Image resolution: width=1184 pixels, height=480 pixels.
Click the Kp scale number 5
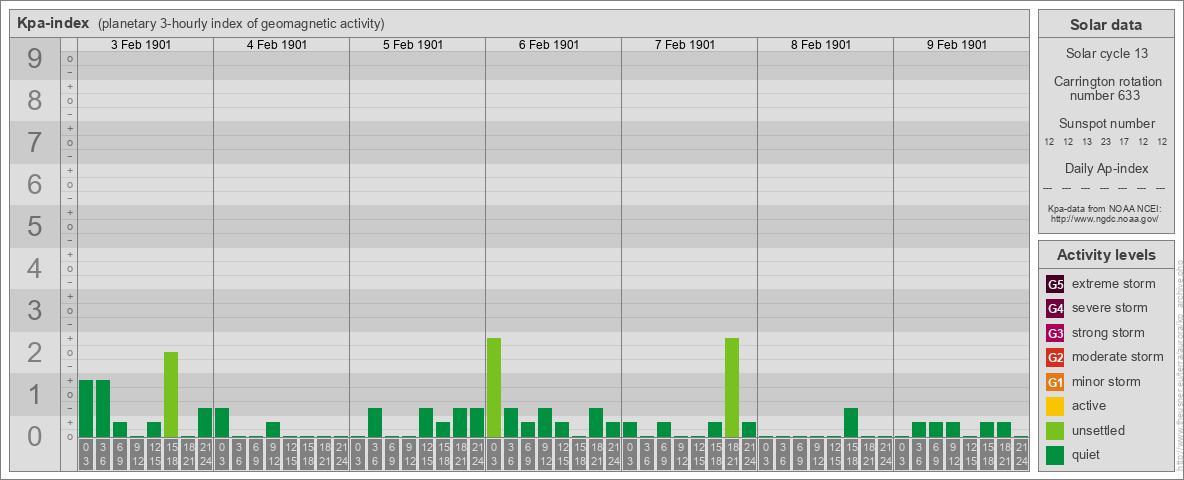click(x=34, y=226)
